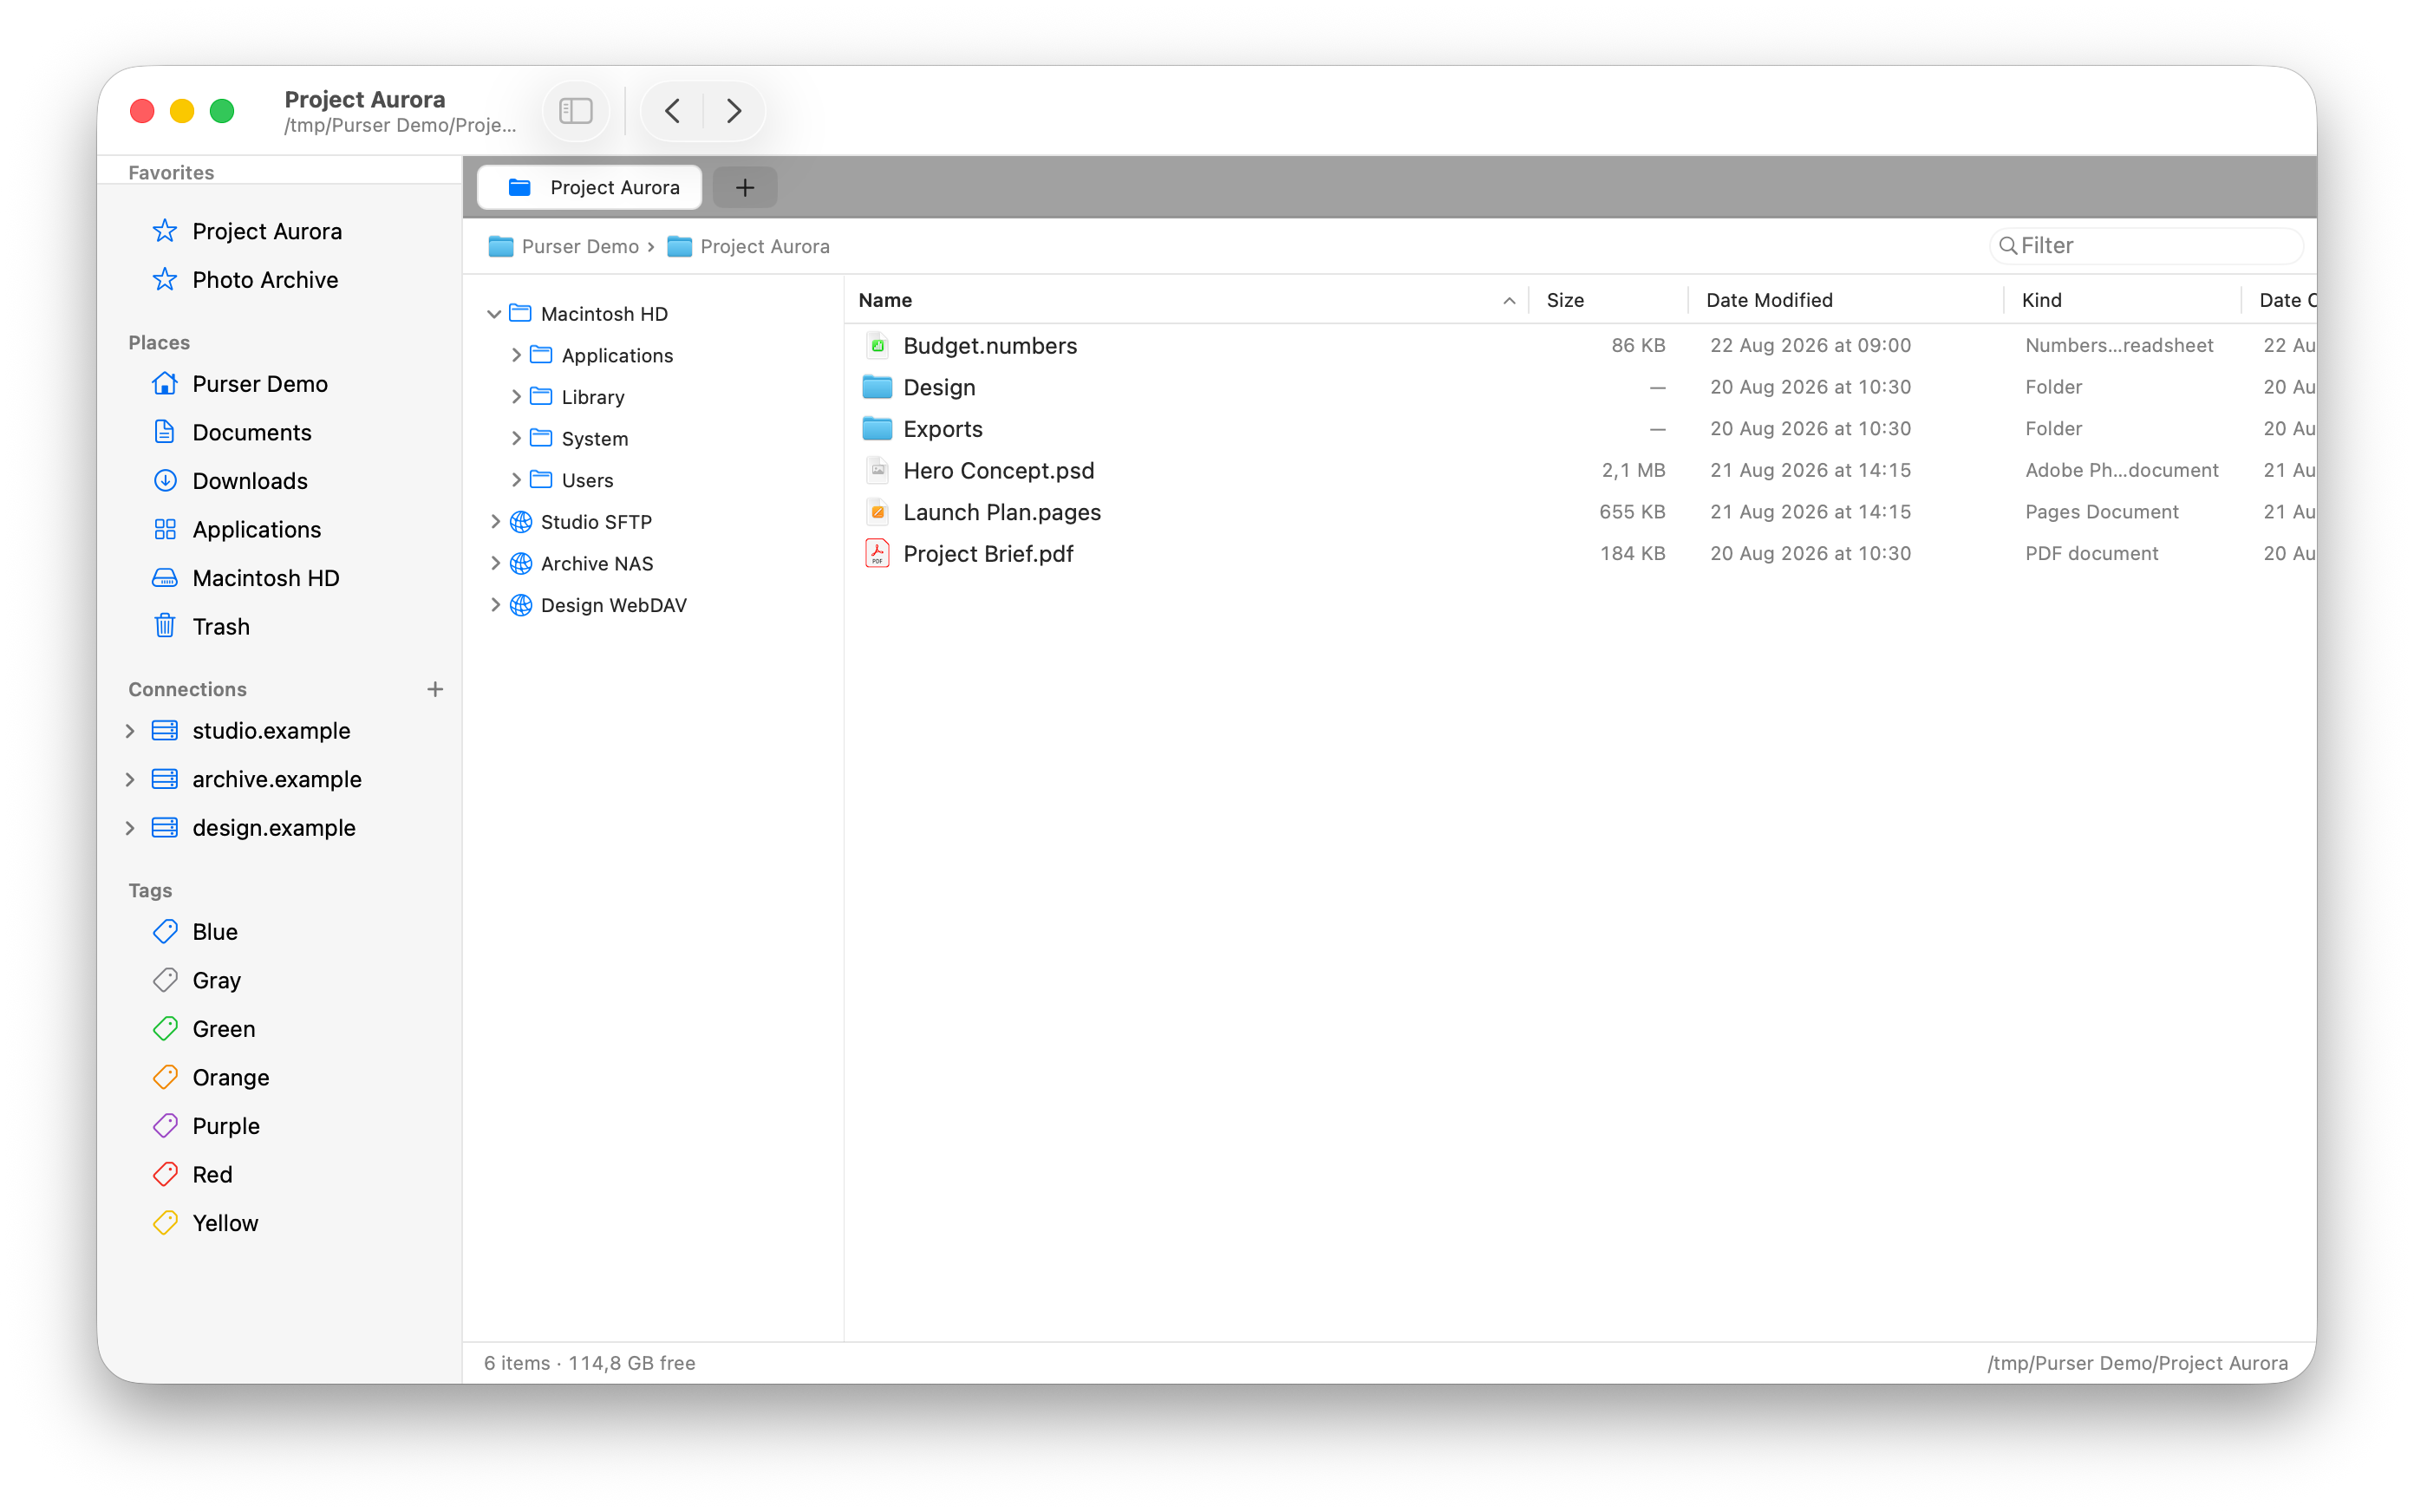This screenshot has width=2414, height=1512.
Task: Sort by Size column header
Action: (x=1609, y=300)
